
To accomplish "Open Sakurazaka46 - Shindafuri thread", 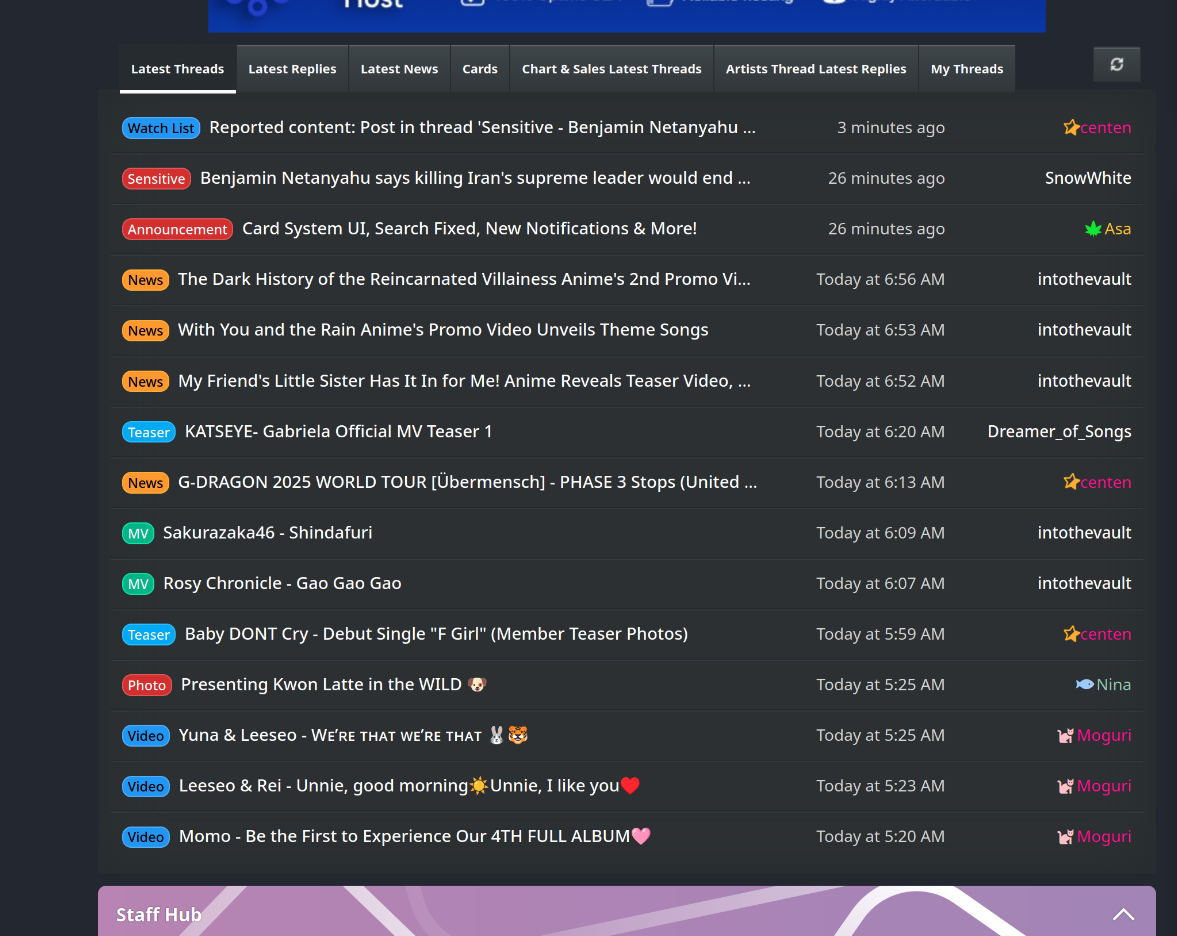I will click(267, 532).
